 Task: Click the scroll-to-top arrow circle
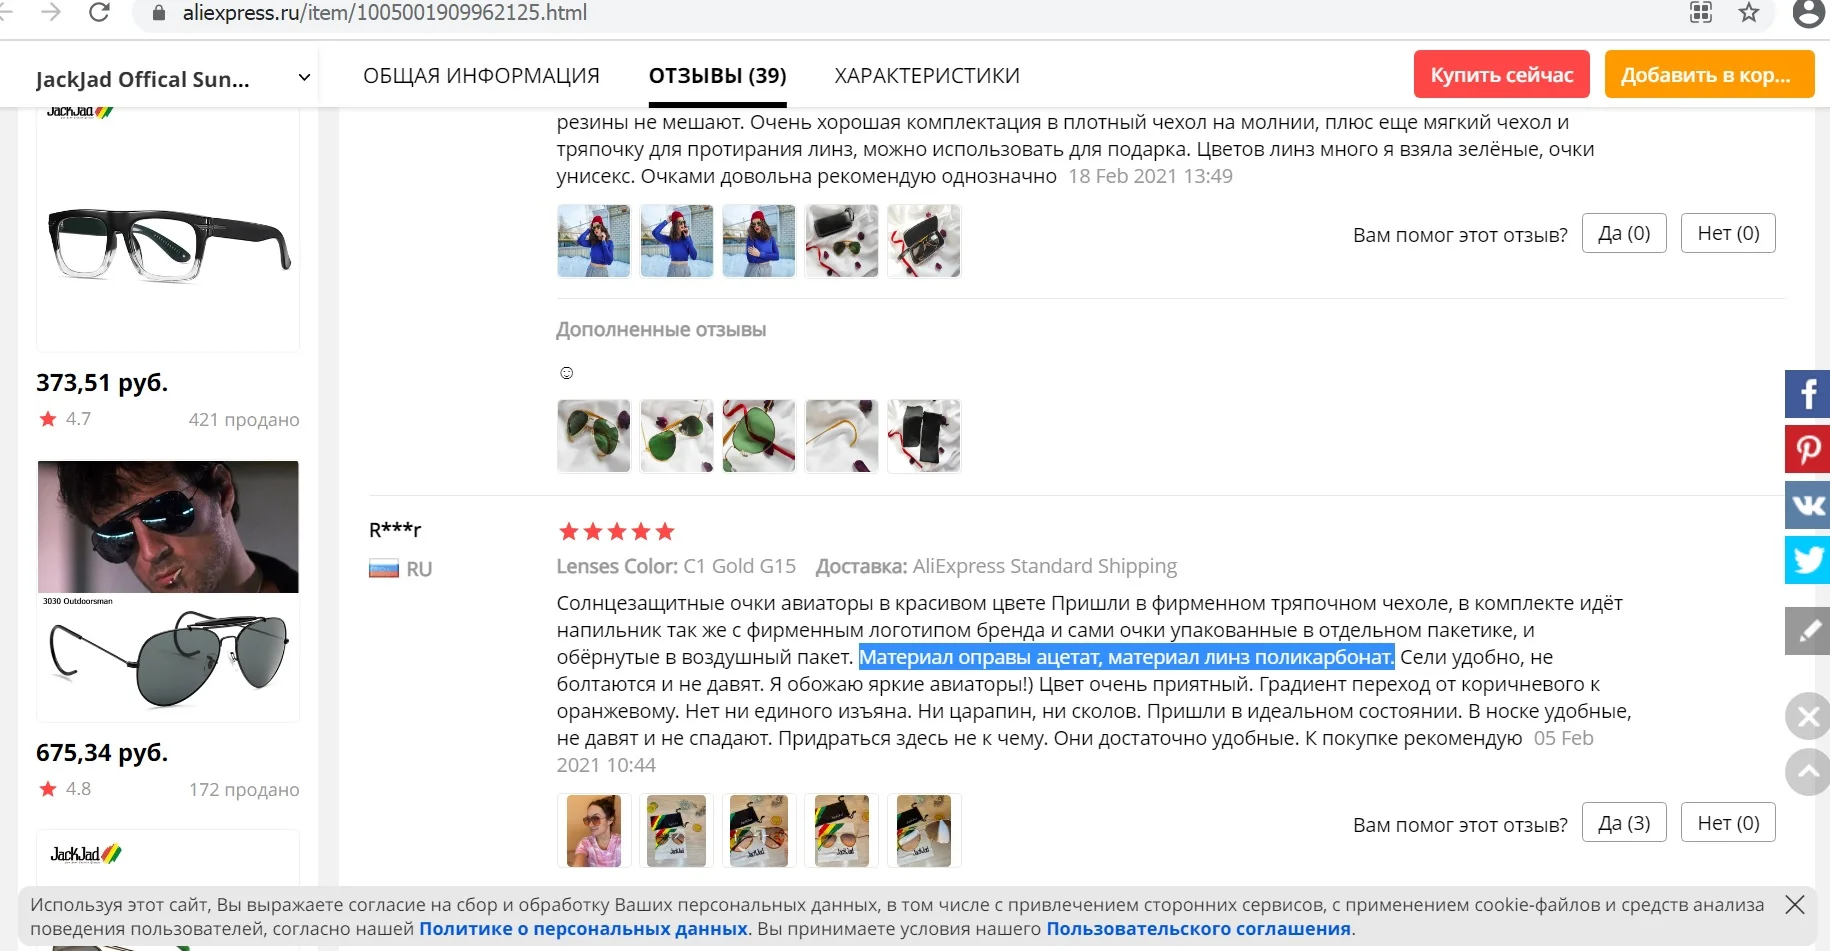[1808, 771]
